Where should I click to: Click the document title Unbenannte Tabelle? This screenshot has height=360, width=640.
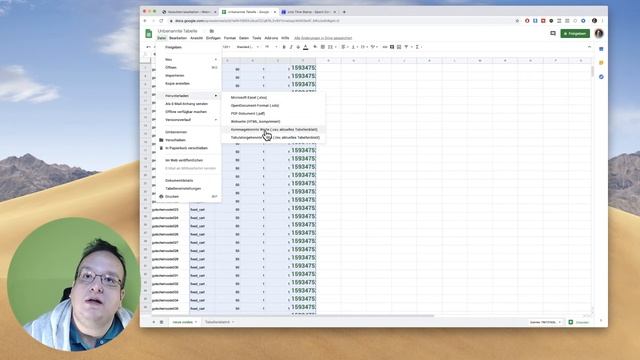click(x=177, y=31)
